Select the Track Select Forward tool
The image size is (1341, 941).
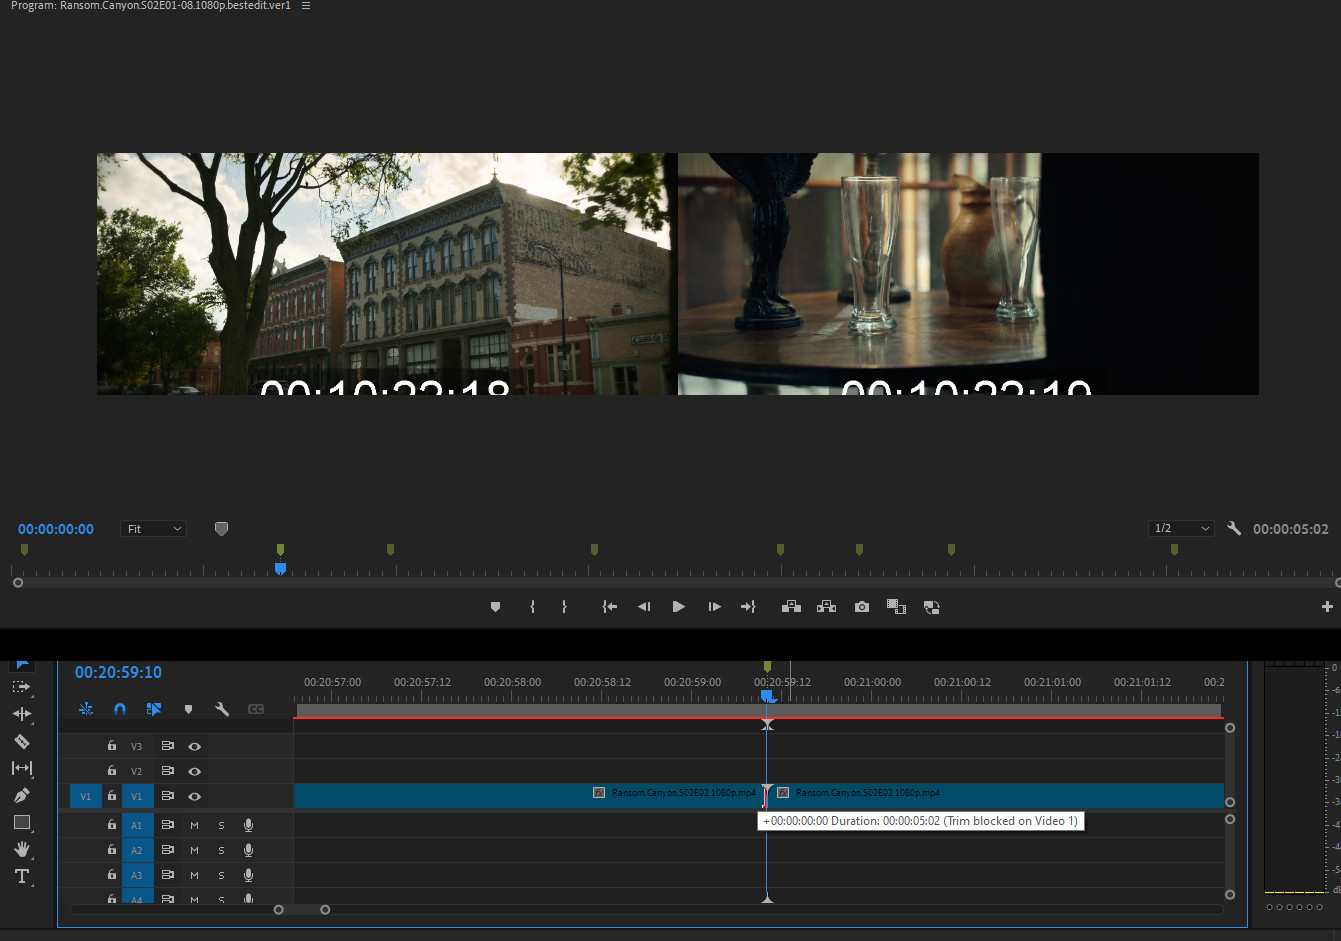point(21,687)
